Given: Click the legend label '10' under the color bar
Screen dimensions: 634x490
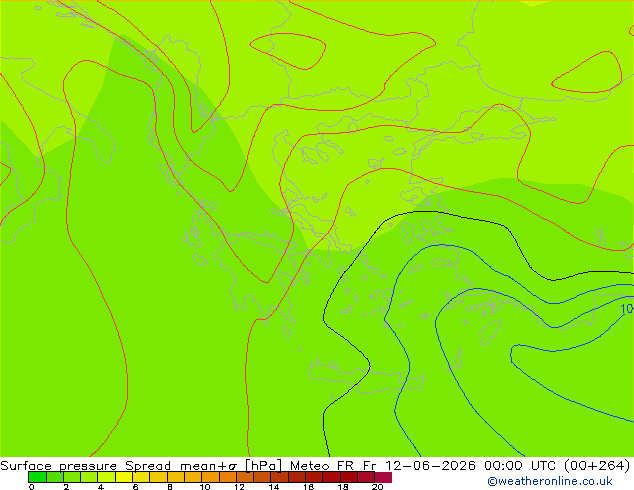Looking at the screenshot, I should point(205,487).
